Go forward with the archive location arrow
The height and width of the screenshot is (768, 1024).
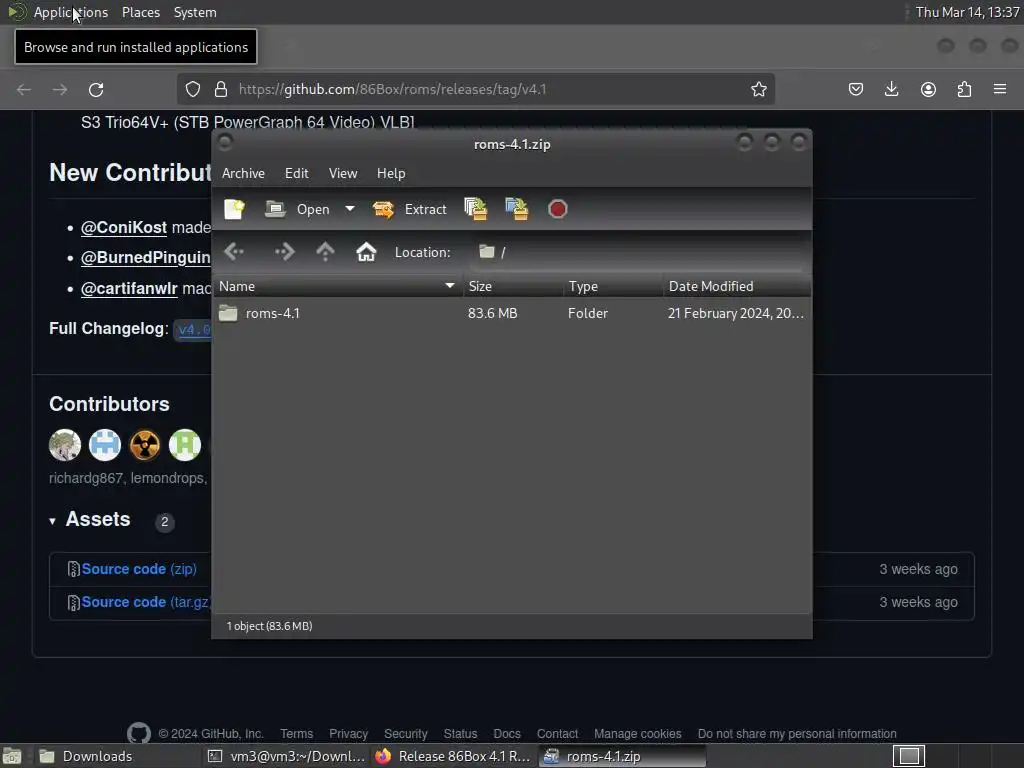tap(284, 252)
